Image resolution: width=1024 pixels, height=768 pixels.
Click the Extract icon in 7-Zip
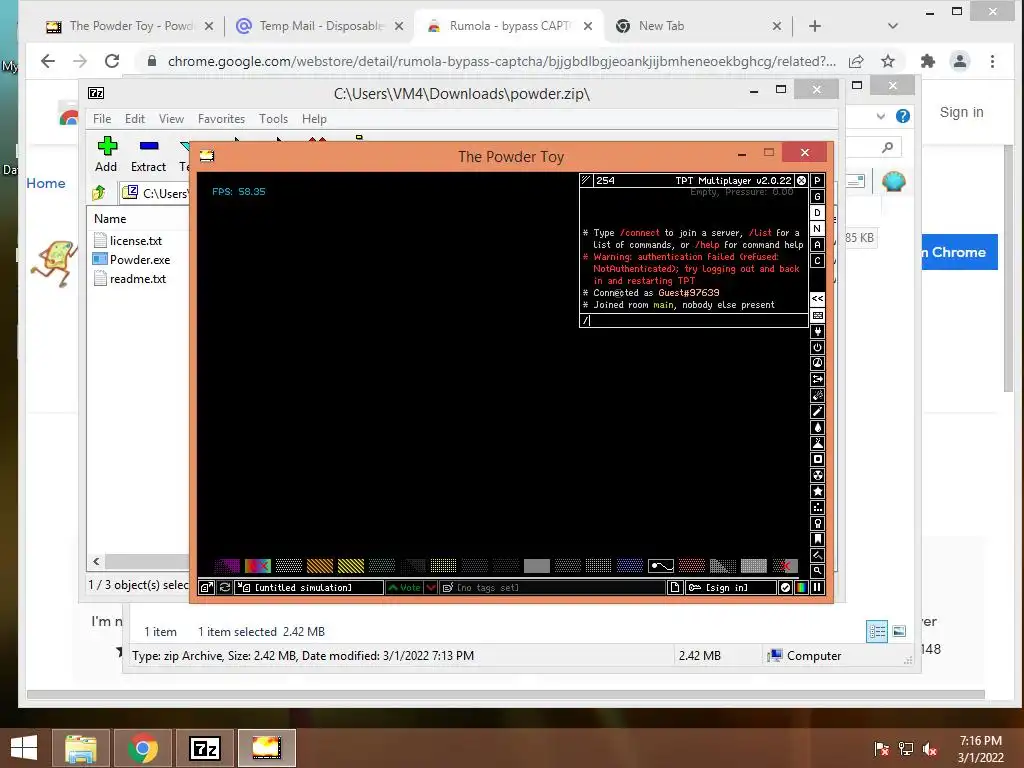click(148, 155)
